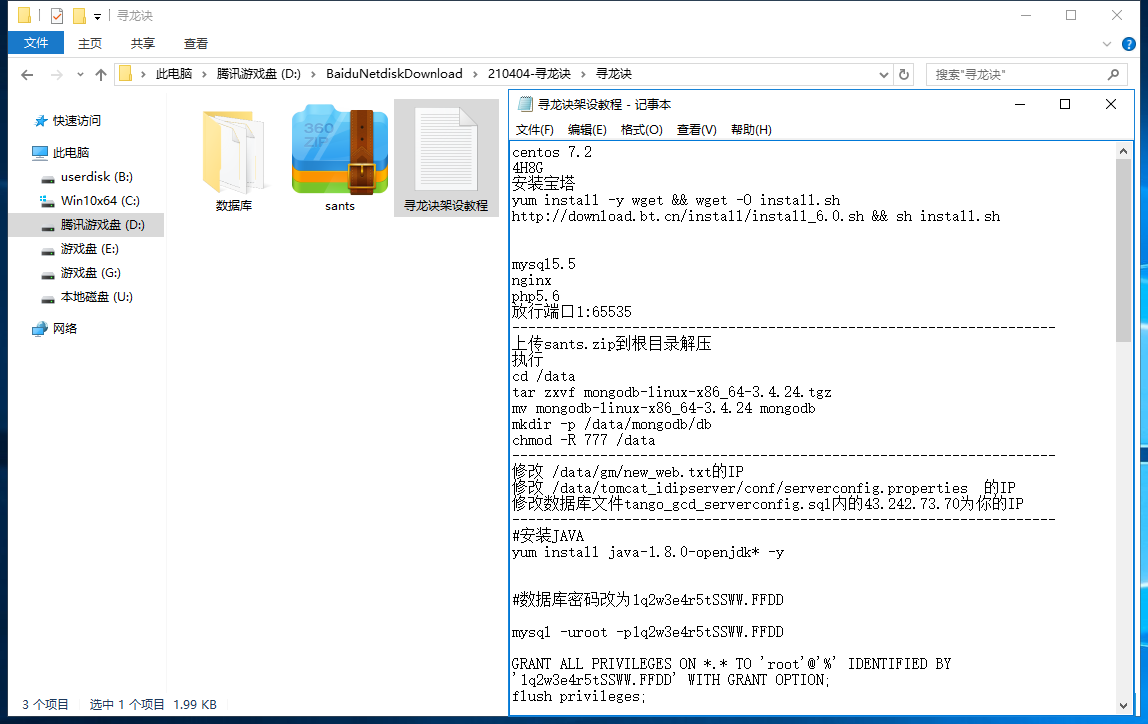Click 此电脑 in address breadcrumb
The width and height of the screenshot is (1148, 724).
point(174,74)
